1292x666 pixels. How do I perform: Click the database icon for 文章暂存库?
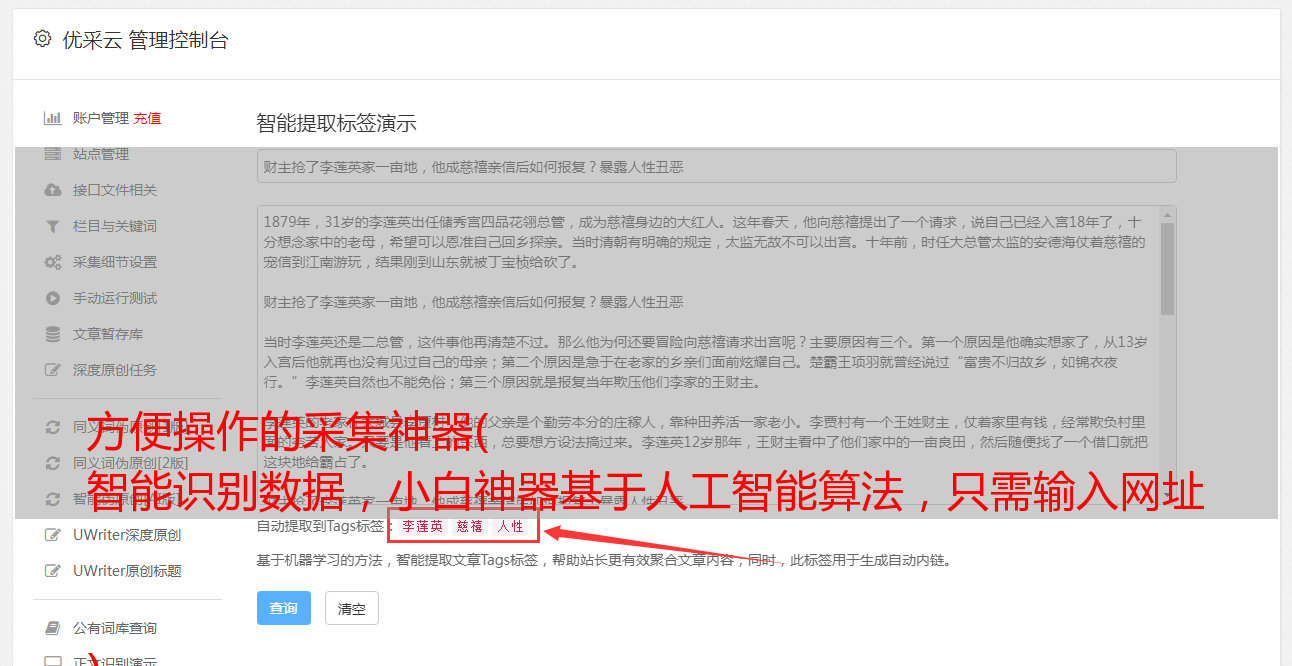point(52,334)
